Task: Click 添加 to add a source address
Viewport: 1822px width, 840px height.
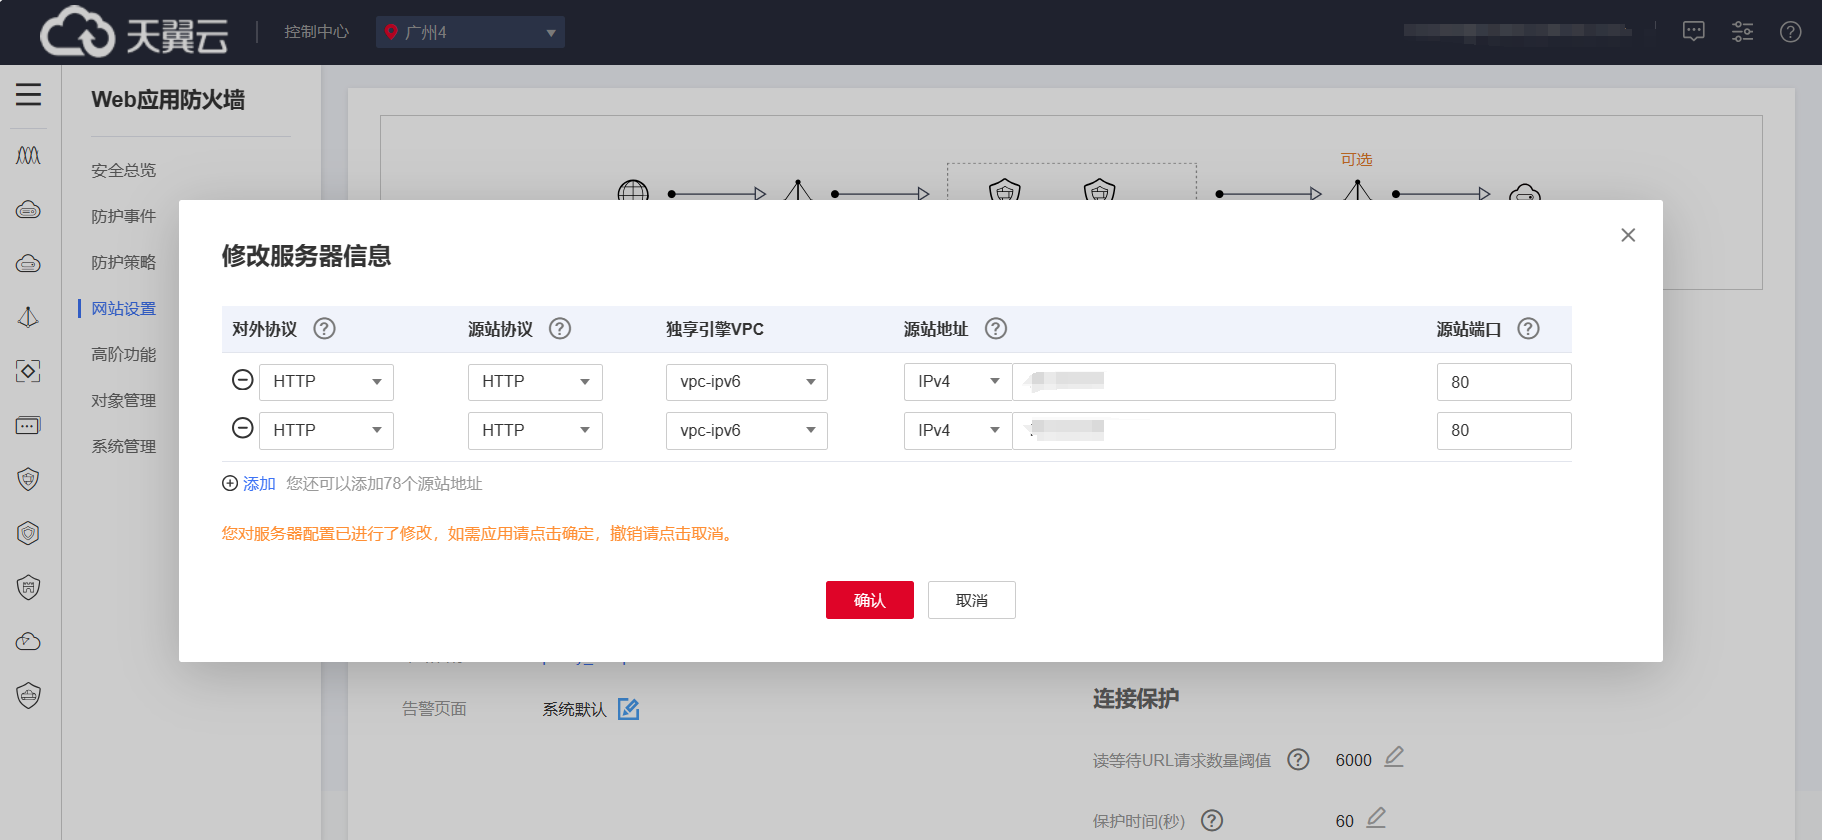Action: point(258,484)
